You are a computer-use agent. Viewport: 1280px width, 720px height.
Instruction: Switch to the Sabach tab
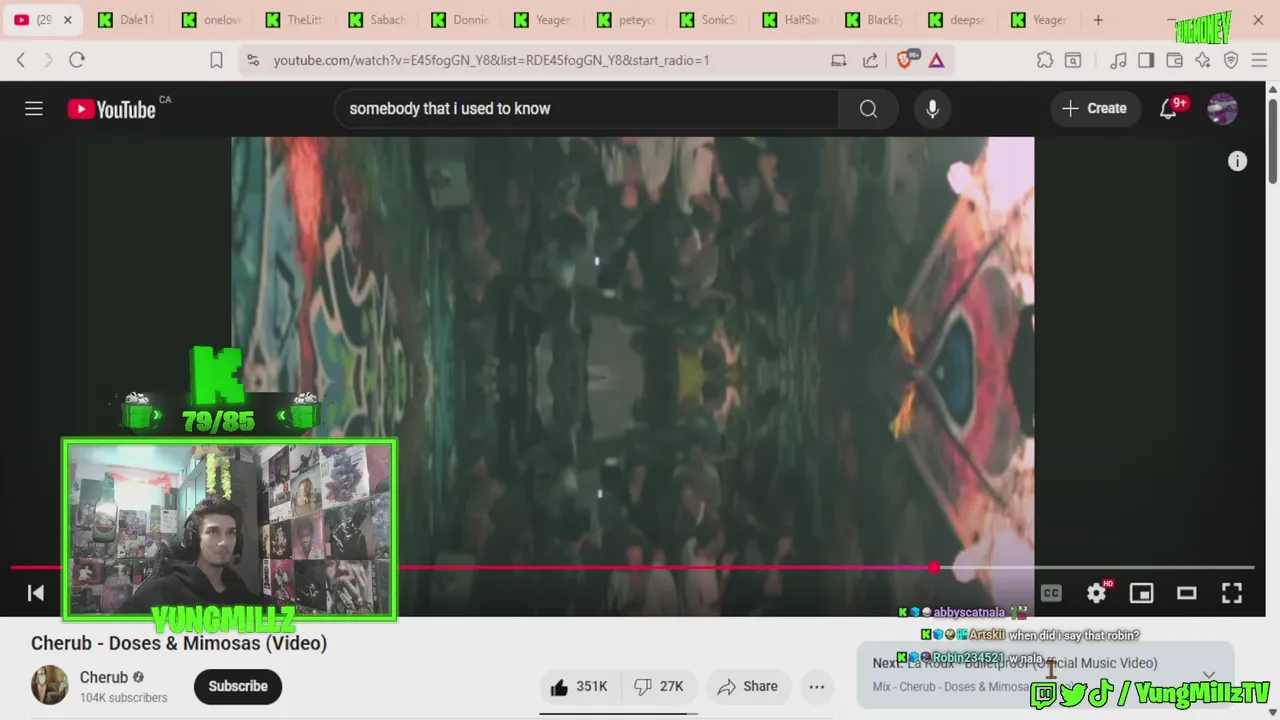tap(377, 20)
